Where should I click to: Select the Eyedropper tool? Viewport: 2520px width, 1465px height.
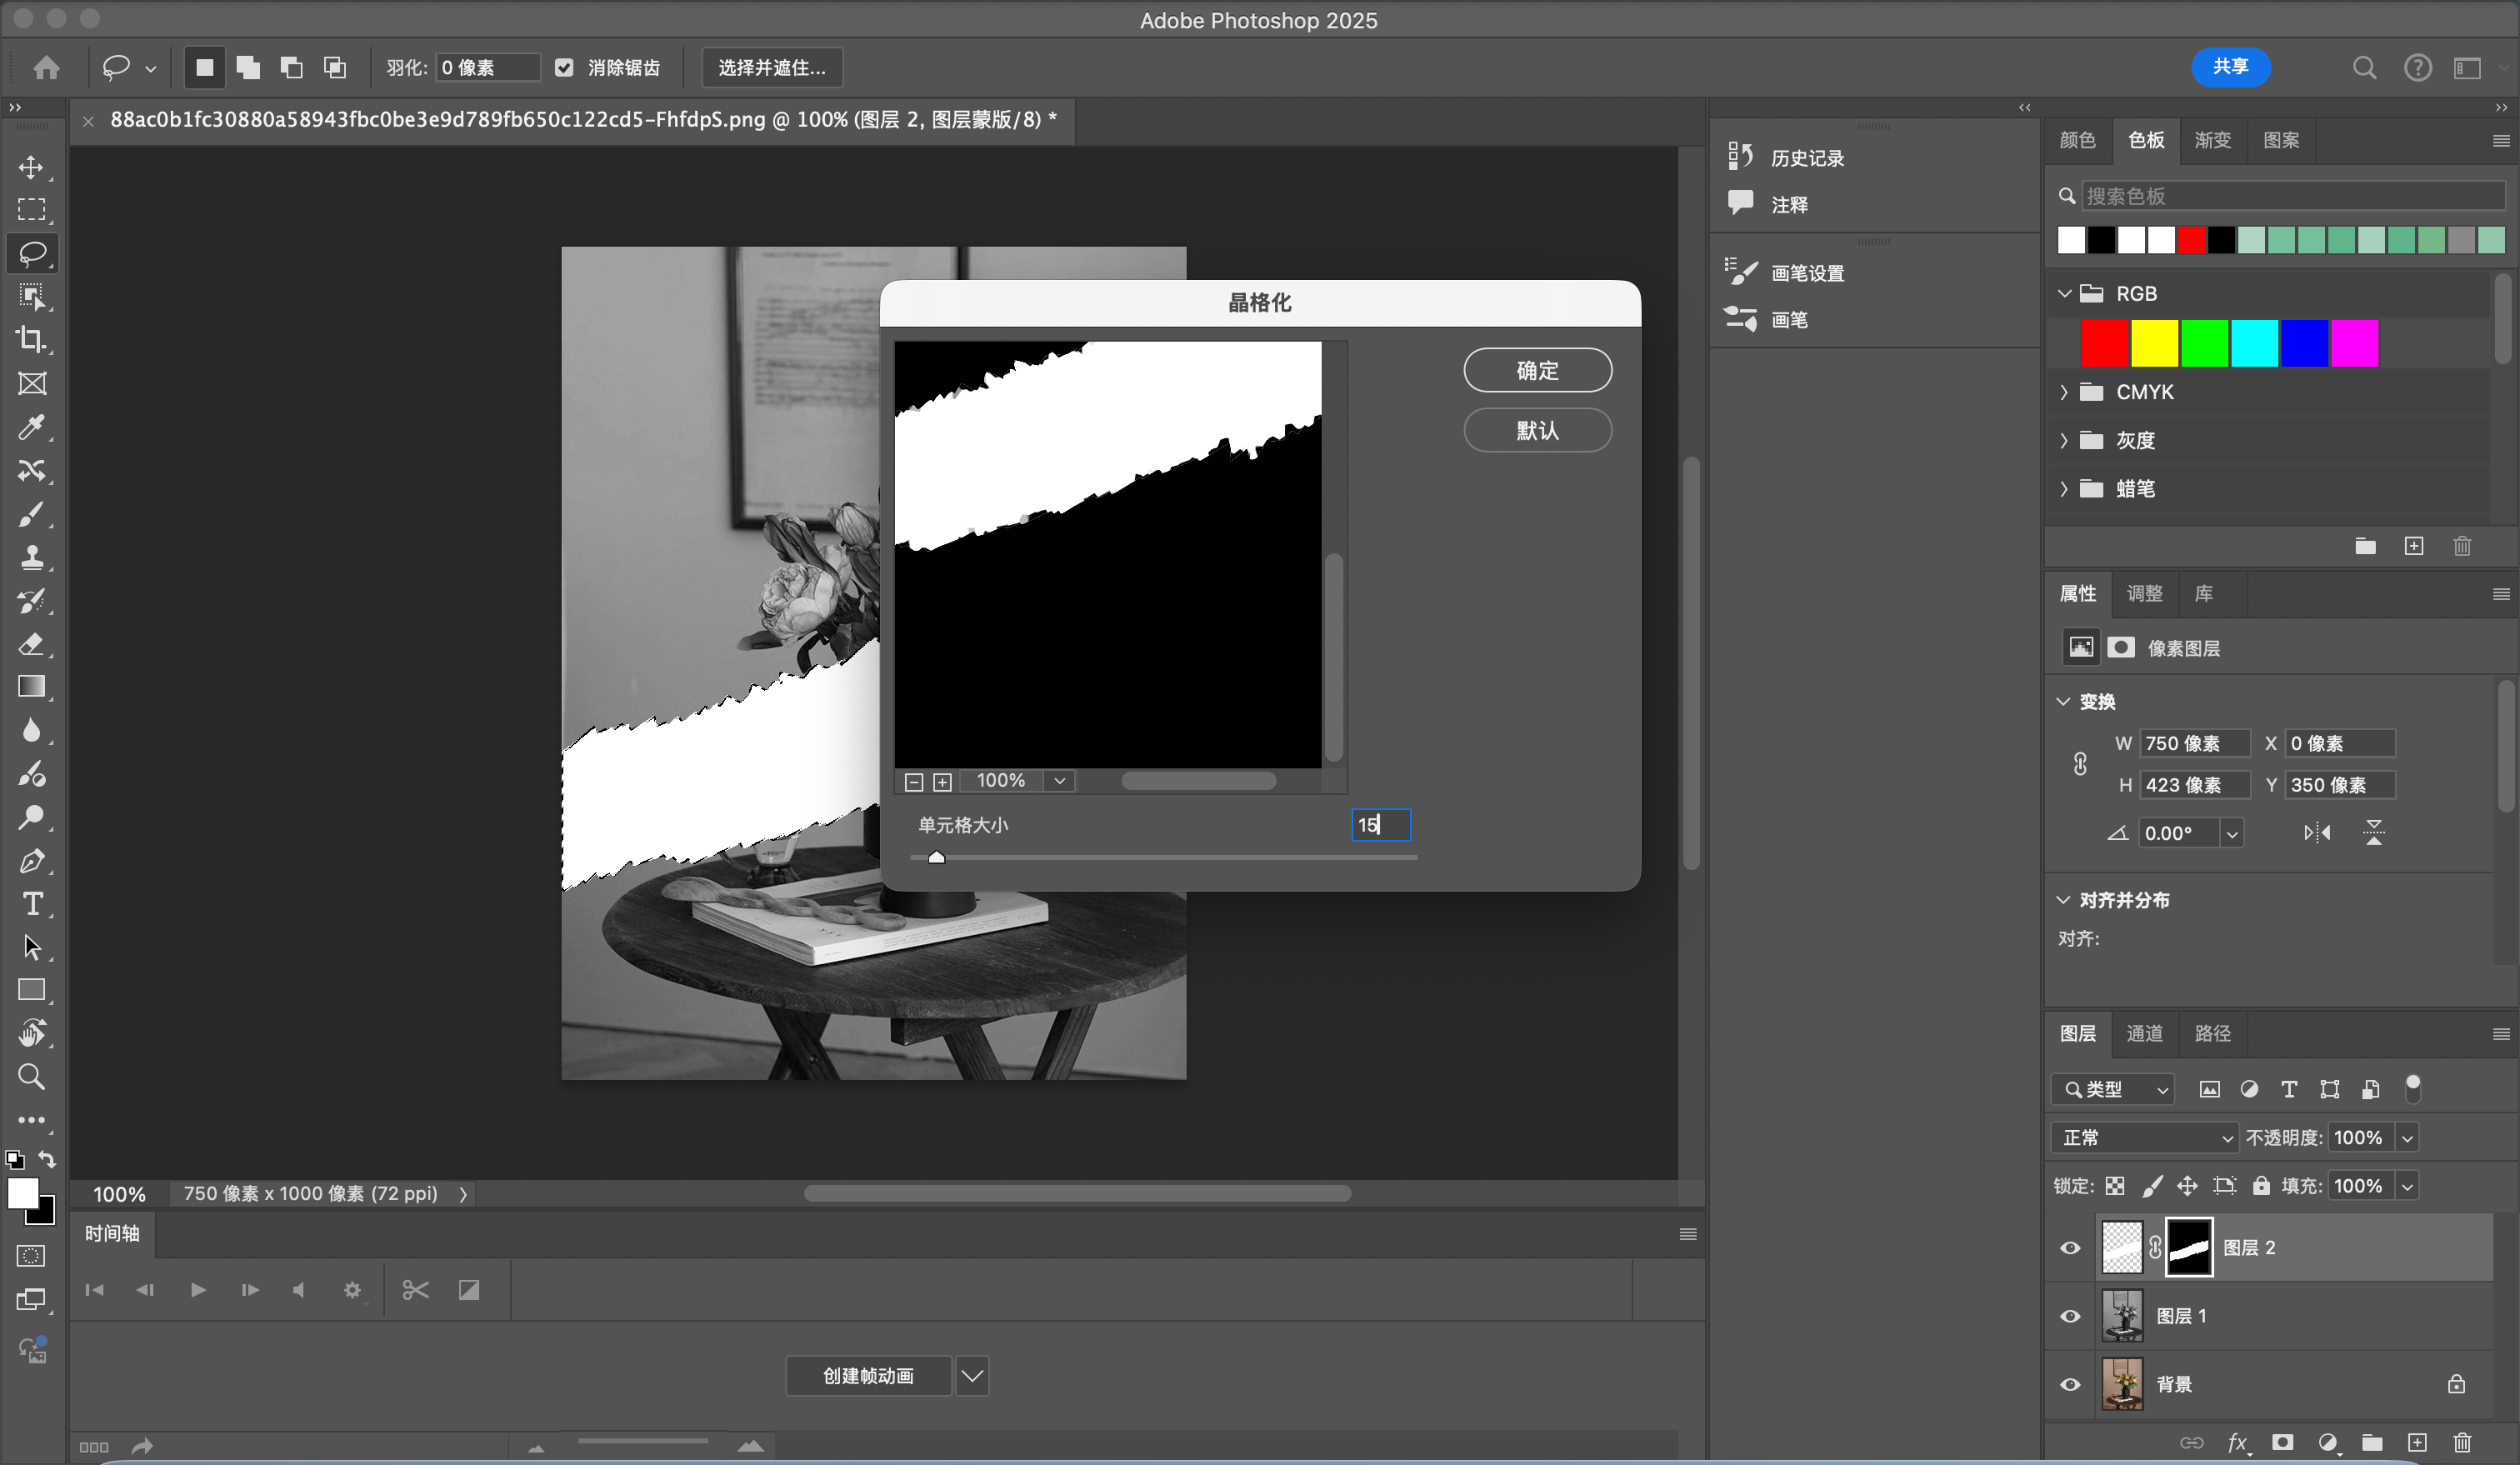point(31,427)
